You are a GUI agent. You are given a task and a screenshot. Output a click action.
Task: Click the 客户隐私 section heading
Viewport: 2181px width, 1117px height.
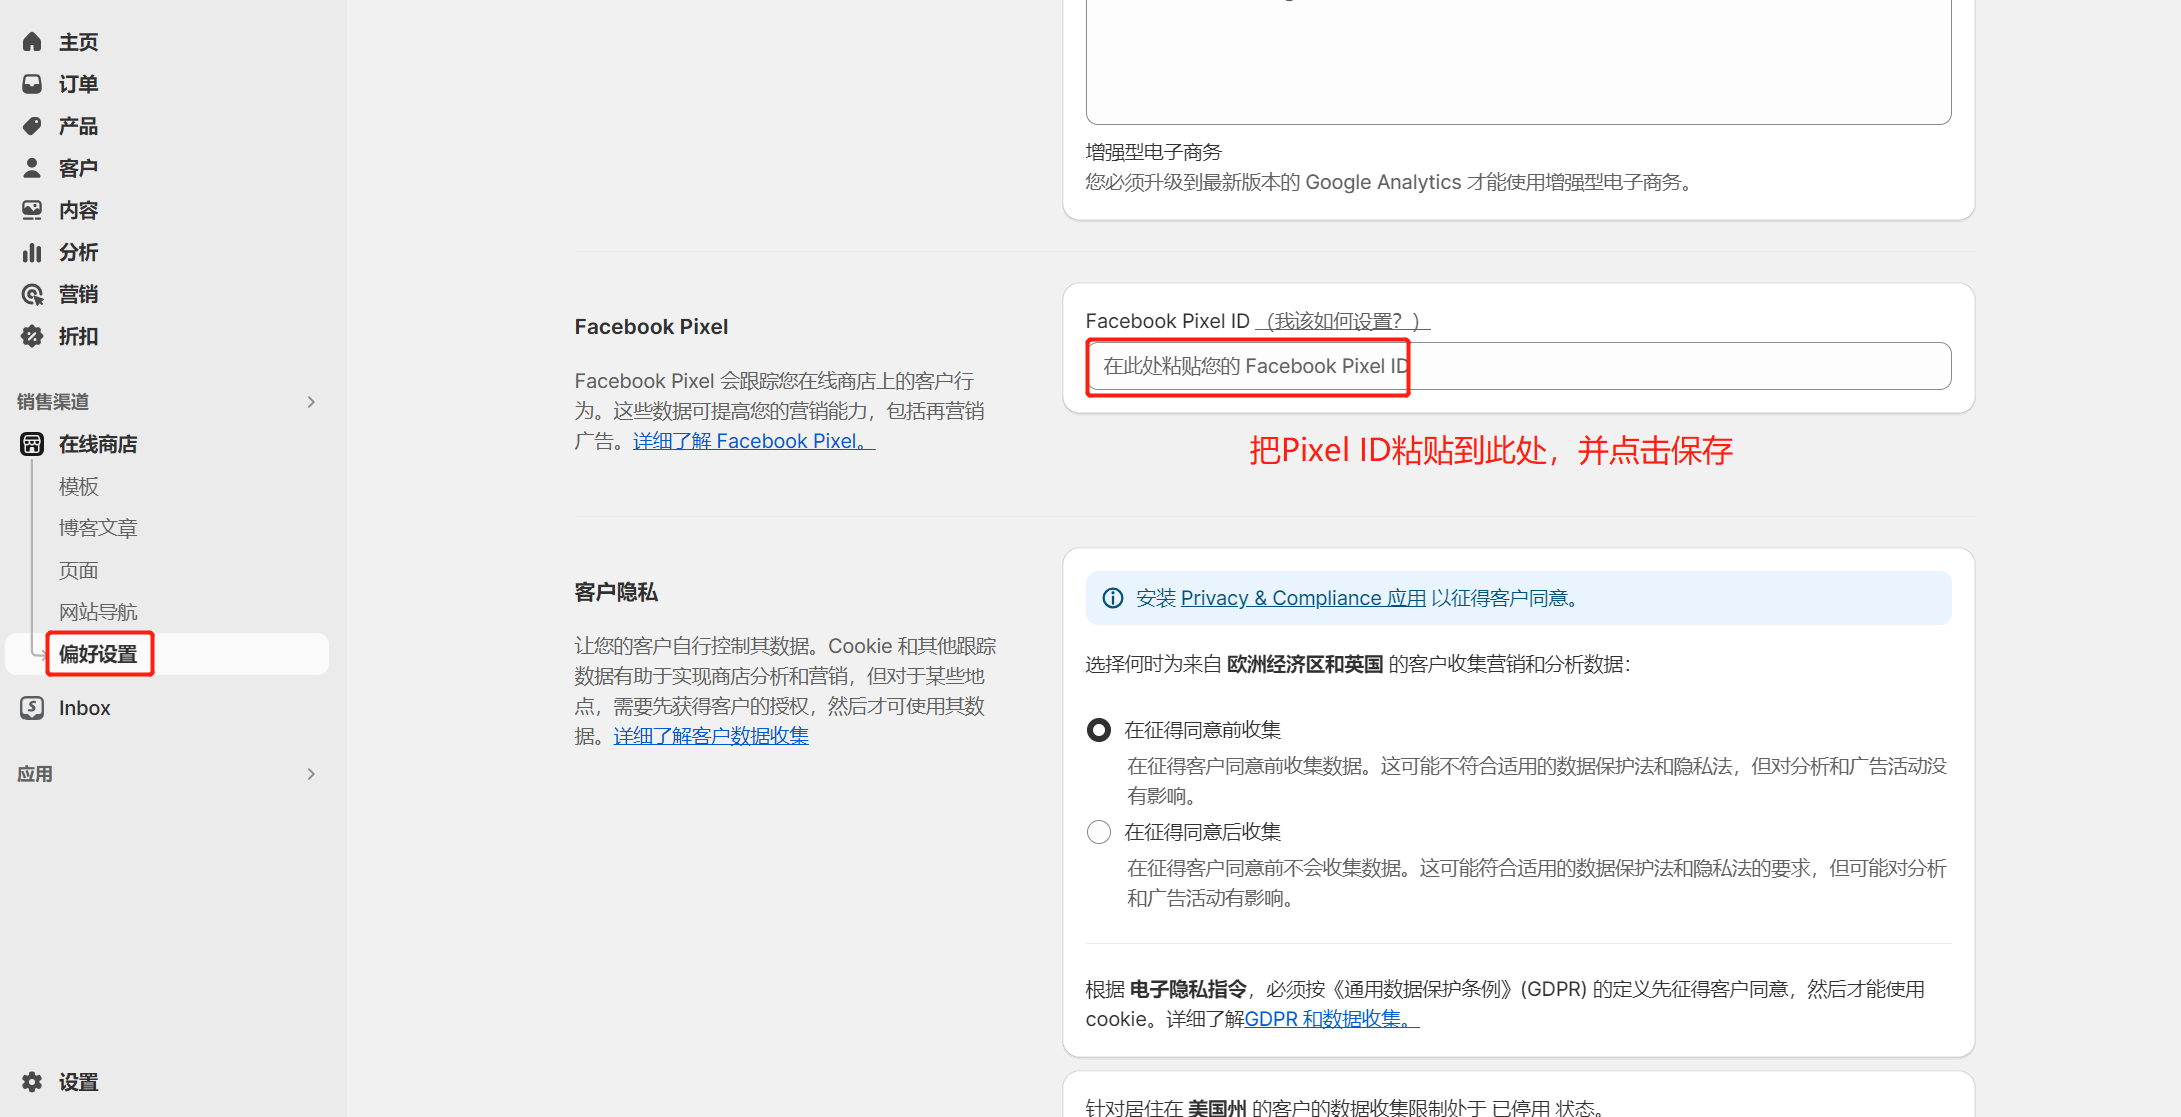[616, 592]
